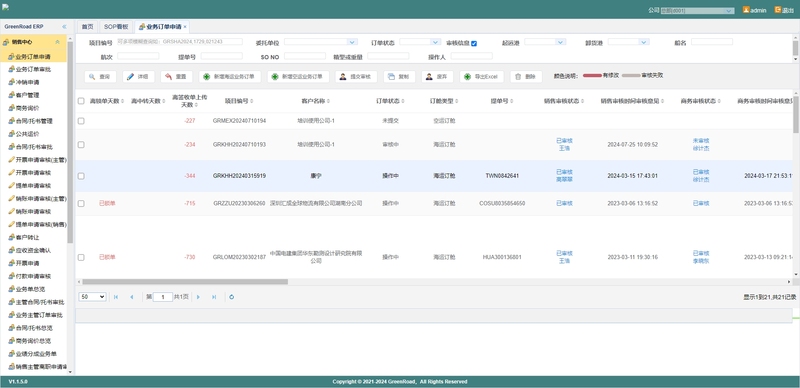Viewport: 800px width, 388px height.
Task: Click the 删除 trash button
Action: (x=526, y=77)
